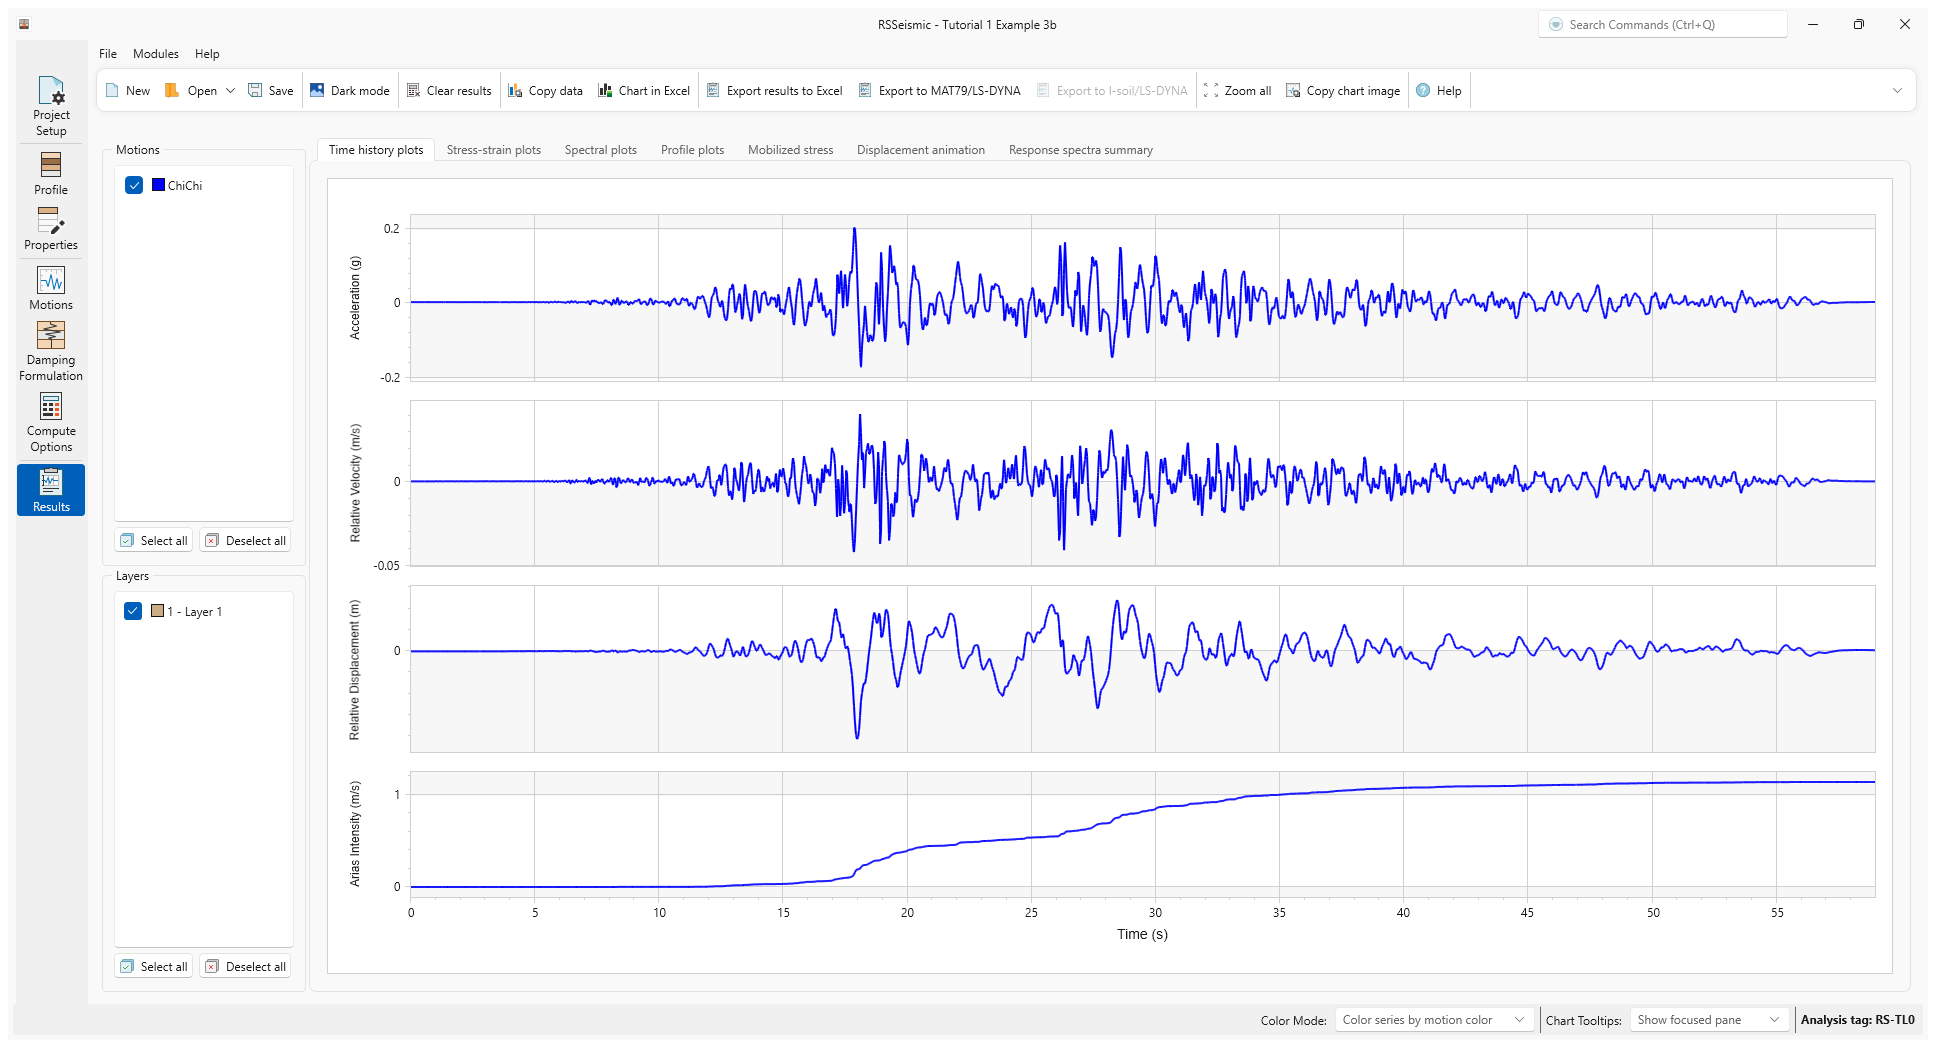Click the Time (s) axis label
This screenshot has width=1936, height=1048.
coord(1142,934)
